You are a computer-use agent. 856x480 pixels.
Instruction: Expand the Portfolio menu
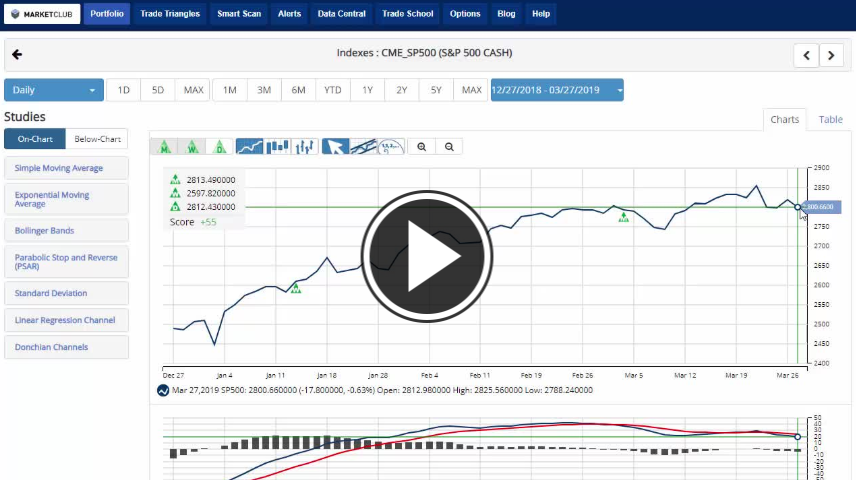click(107, 14)
